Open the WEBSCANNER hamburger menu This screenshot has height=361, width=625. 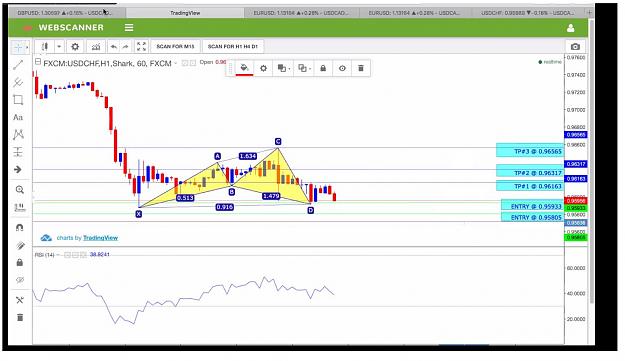(x=129, y=27)
